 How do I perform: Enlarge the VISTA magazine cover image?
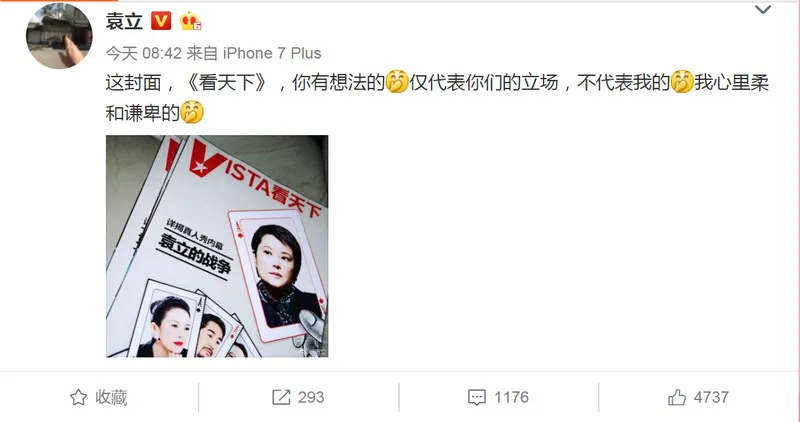[x=217, y=246]
